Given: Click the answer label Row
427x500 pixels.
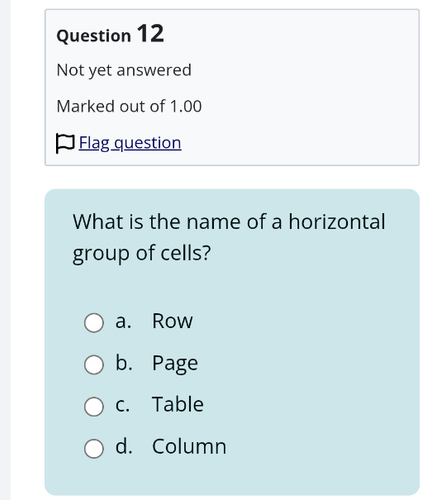Looking at the screenshot, I should coord(172,321).
